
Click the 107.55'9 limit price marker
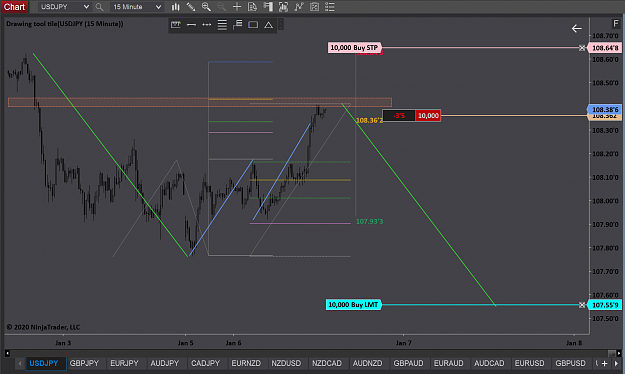[605, 305]
